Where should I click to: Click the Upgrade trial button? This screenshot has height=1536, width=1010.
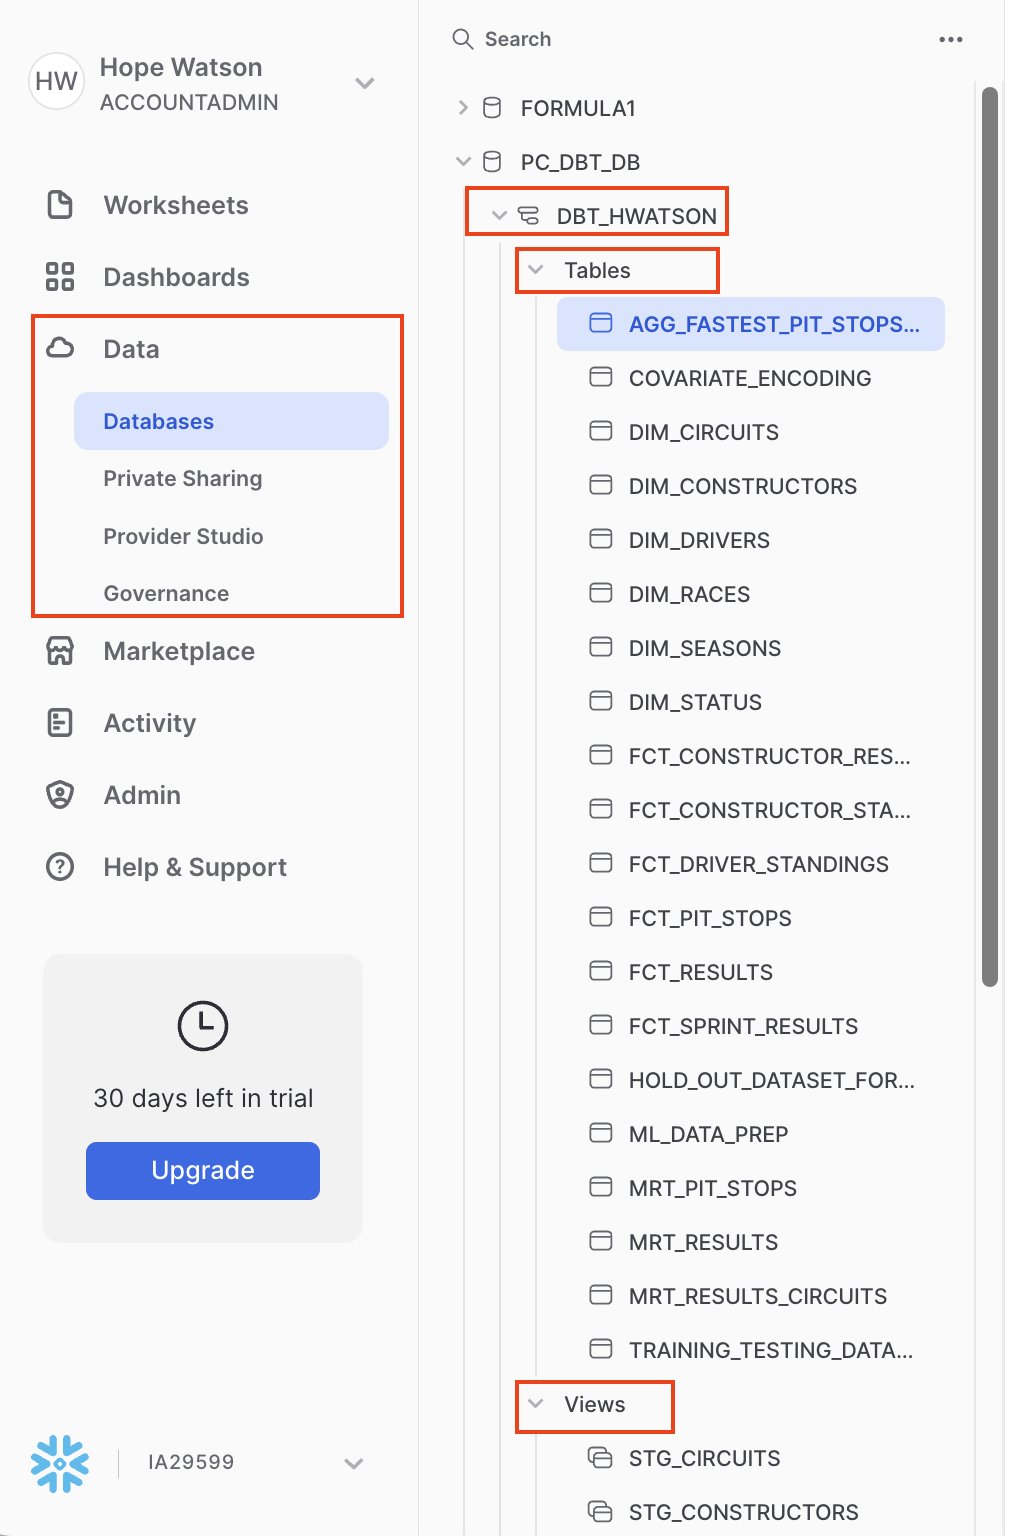point(202,1170)
